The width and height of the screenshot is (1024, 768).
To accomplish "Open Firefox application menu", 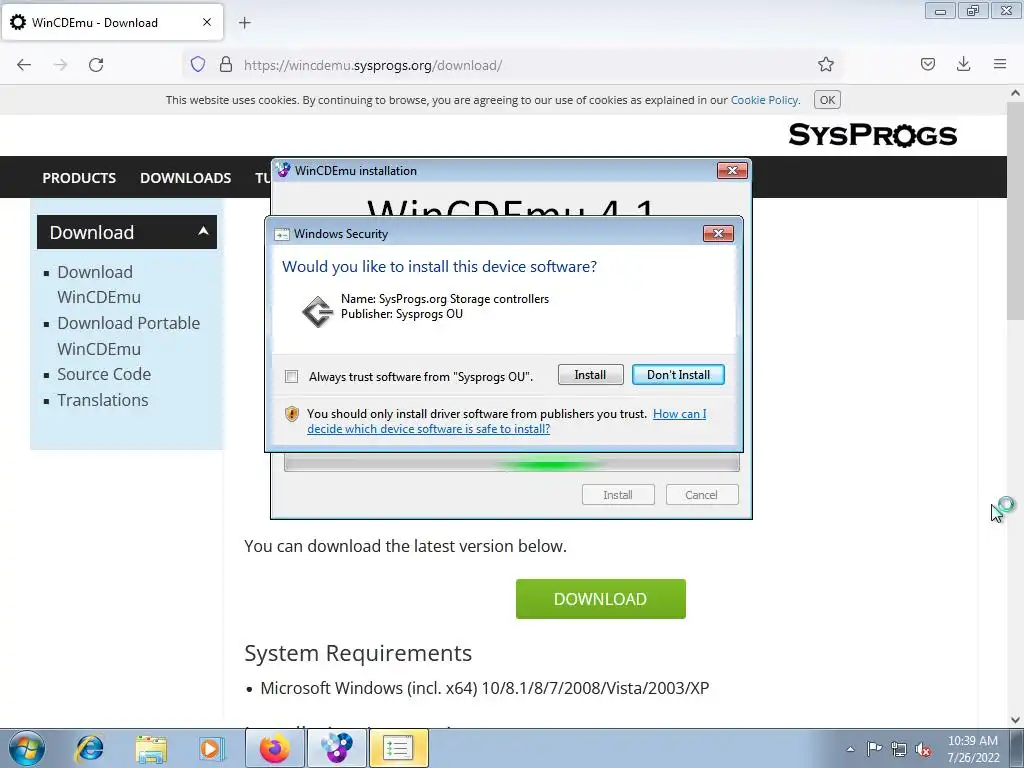I will (1000, 64).
